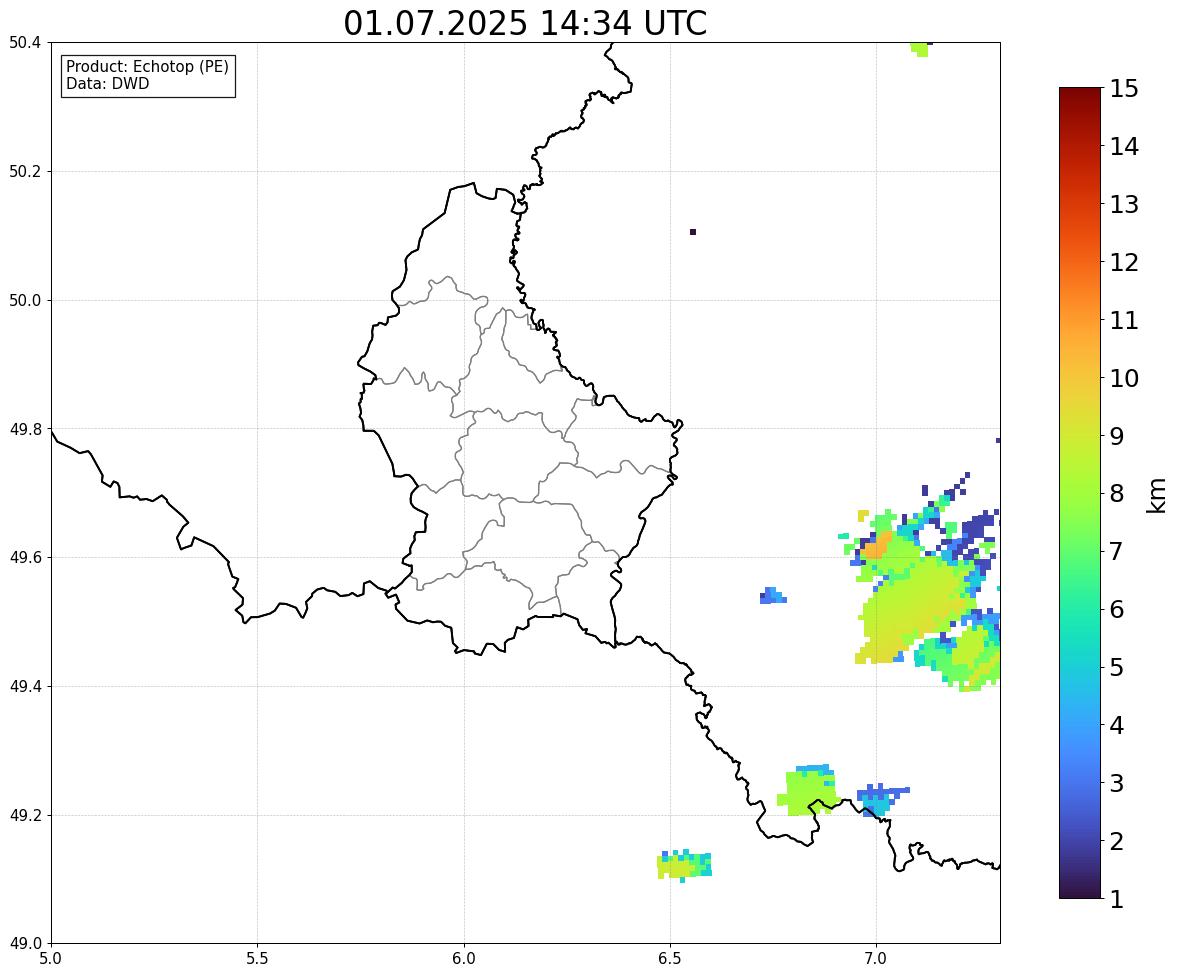Click the y-axis label "49.0"

23,944
